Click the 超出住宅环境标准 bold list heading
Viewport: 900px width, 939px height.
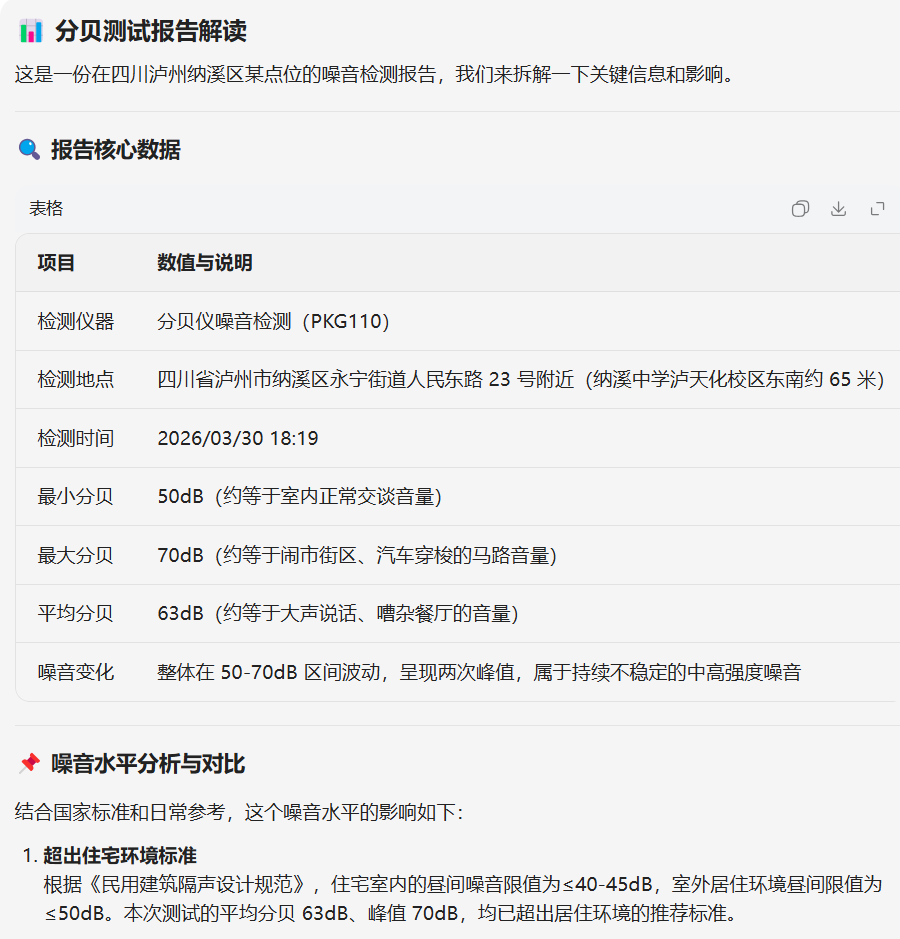coord(120,855)
